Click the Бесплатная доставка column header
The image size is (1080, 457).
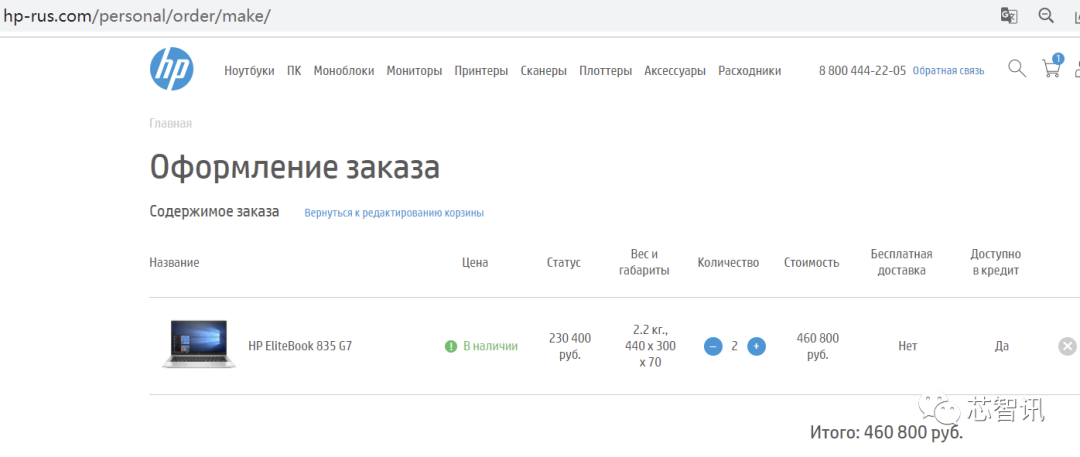click(901, 262)
